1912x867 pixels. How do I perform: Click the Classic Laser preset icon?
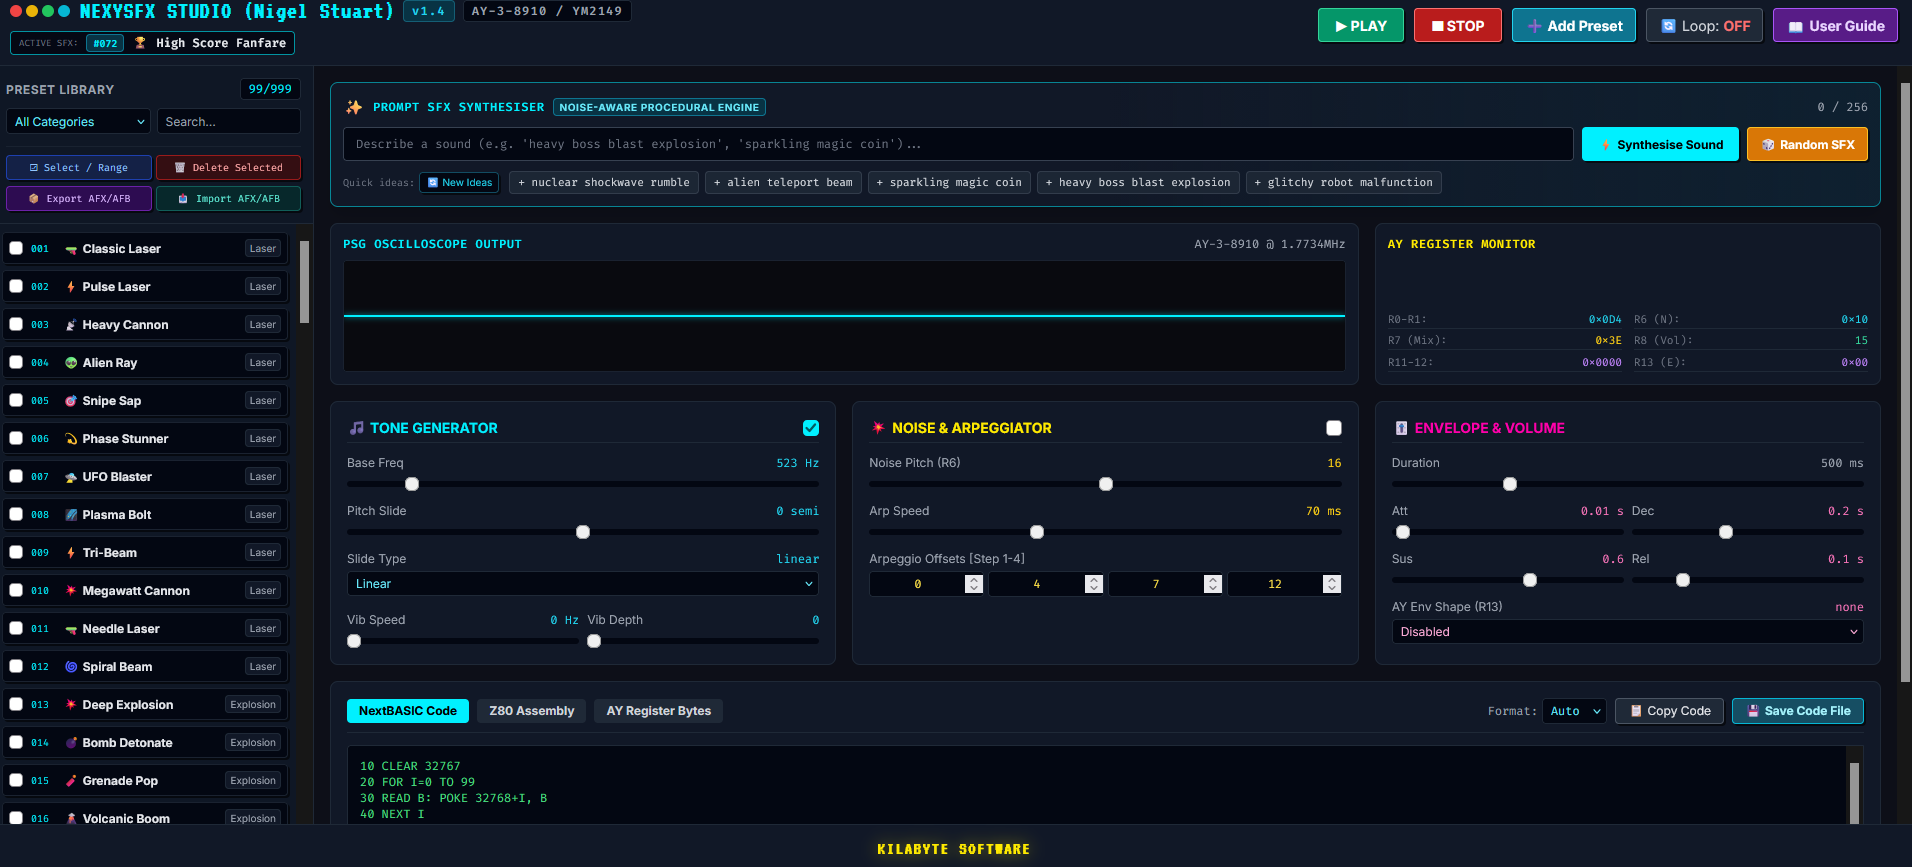pos(71,249)
